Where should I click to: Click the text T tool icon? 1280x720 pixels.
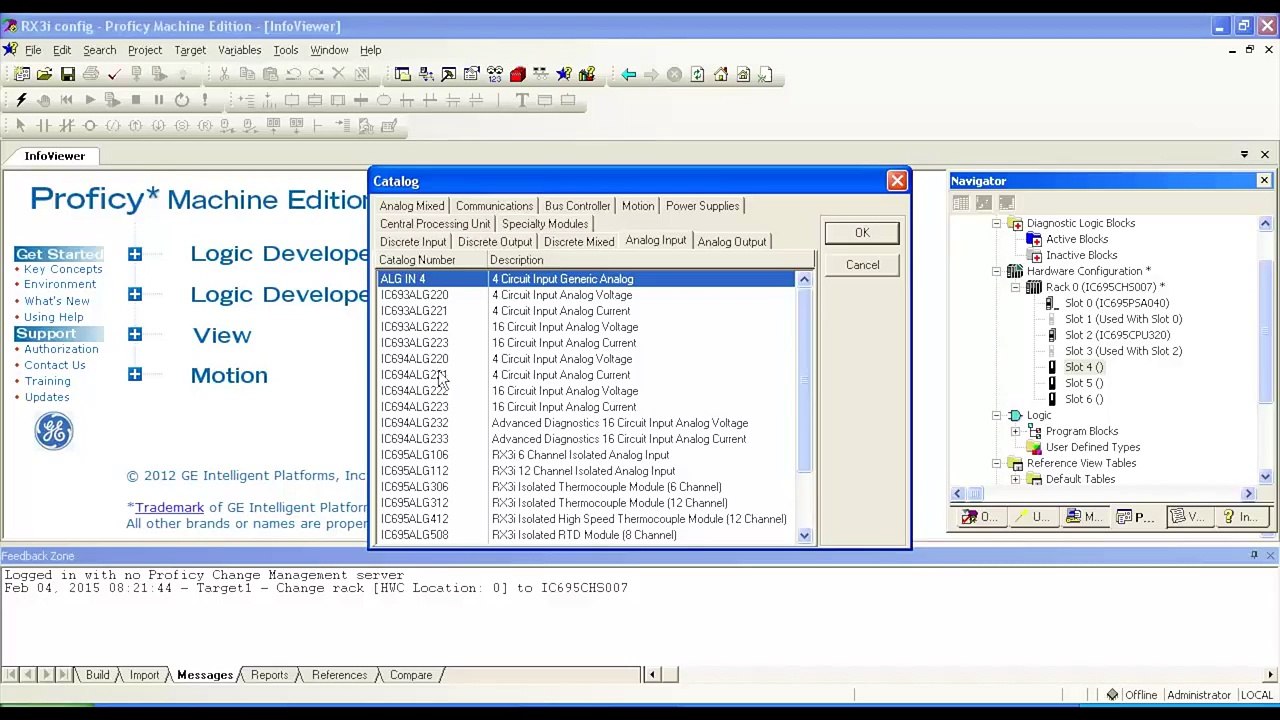pyautogui.click(x=521, y=100)
